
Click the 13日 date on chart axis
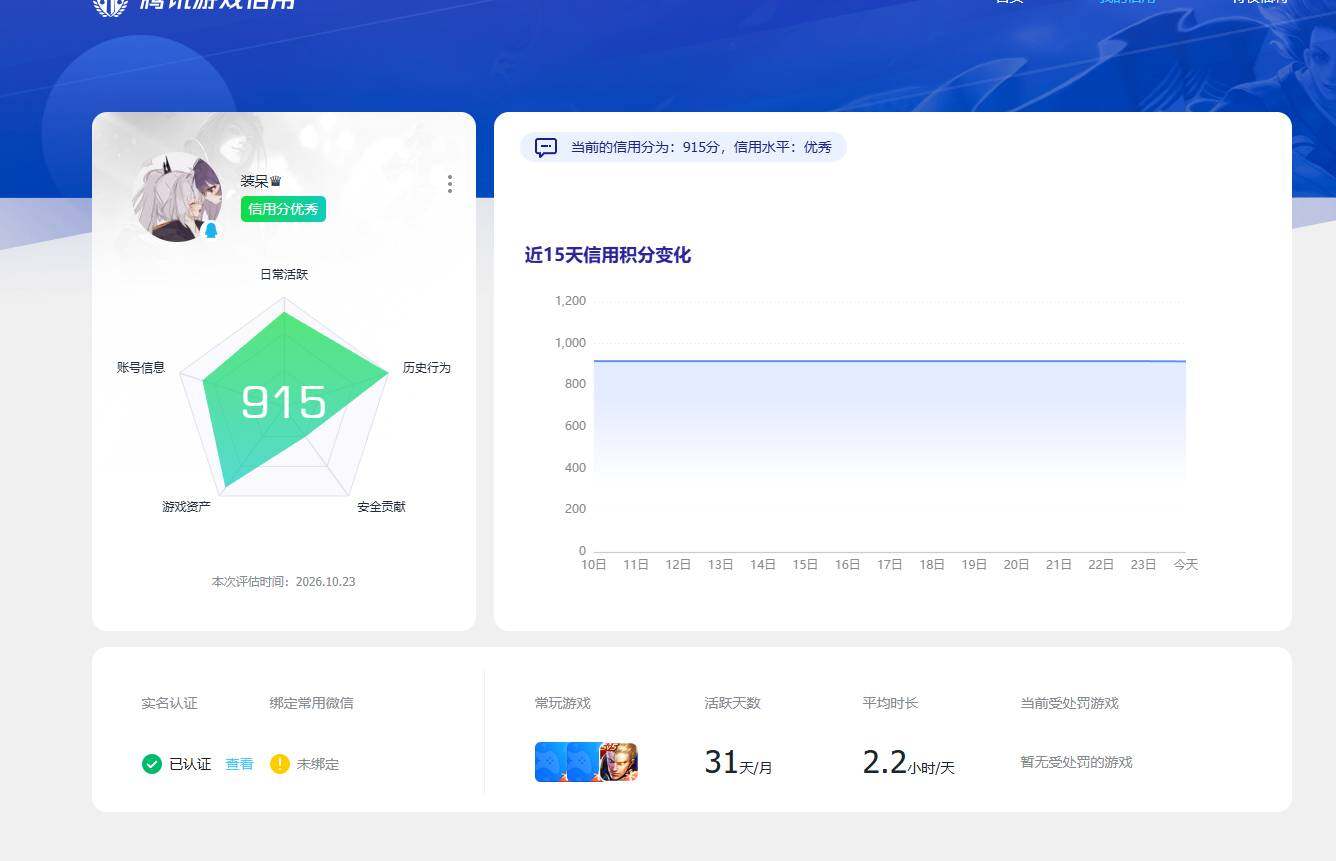[x=720, y=565]
